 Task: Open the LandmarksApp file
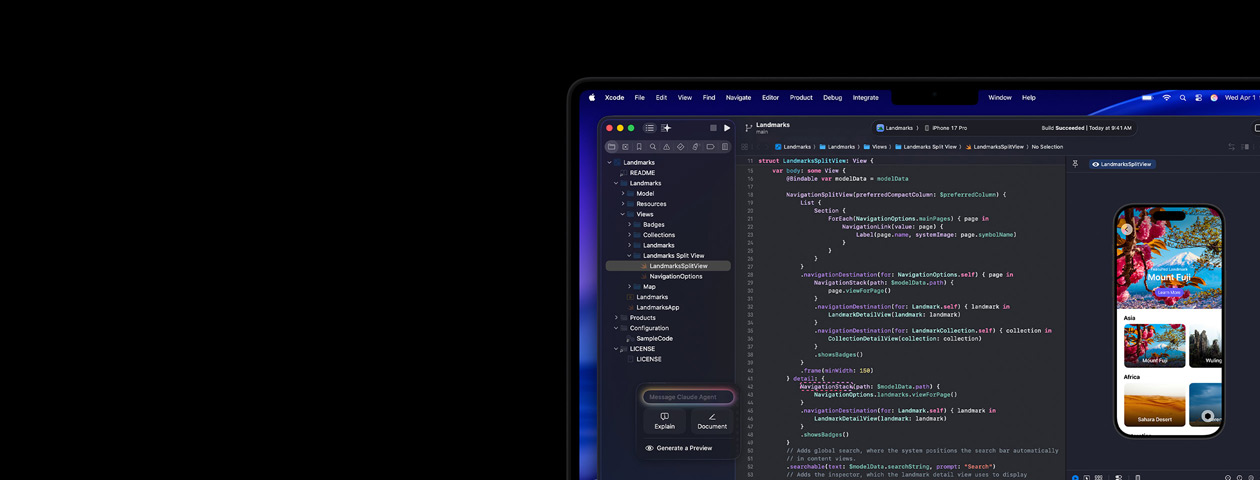657,307
